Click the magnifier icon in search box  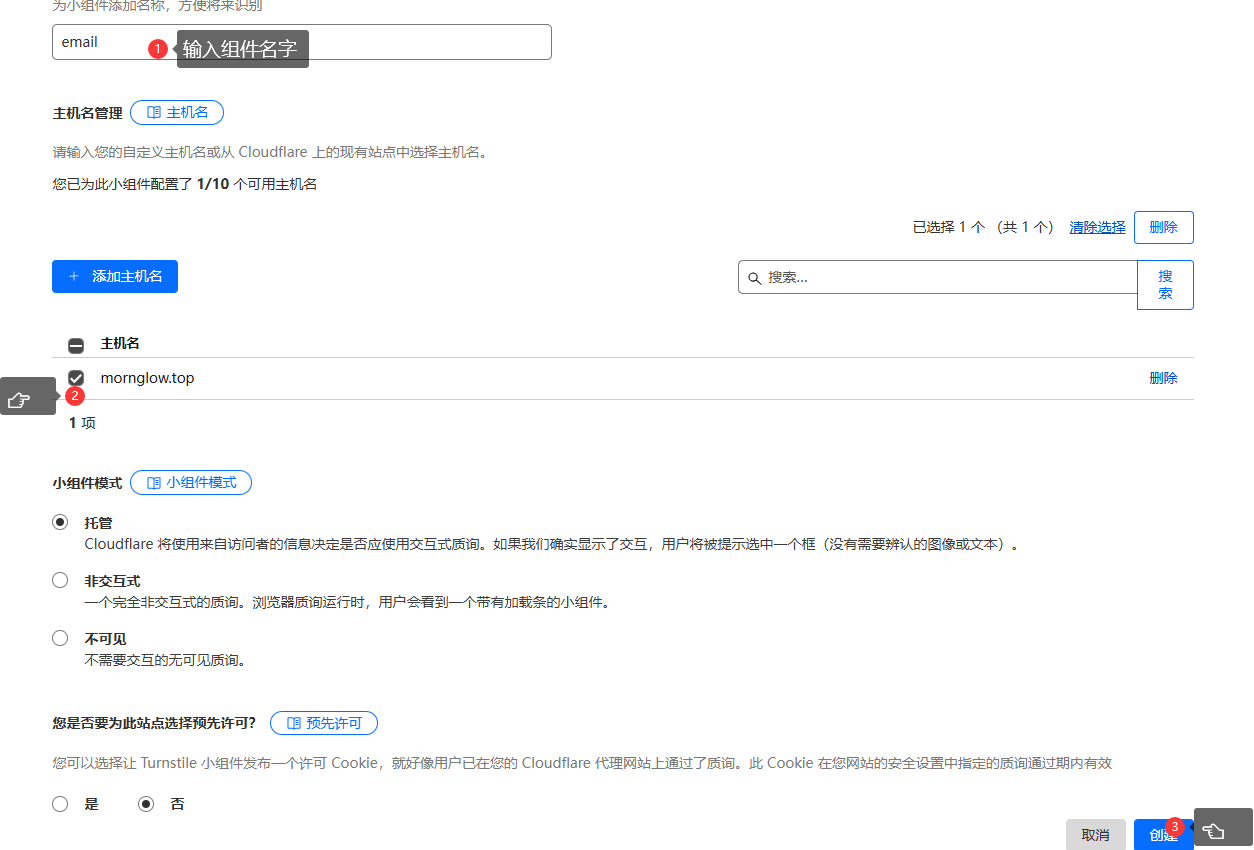pyautogui.click(x=755, y=278)
